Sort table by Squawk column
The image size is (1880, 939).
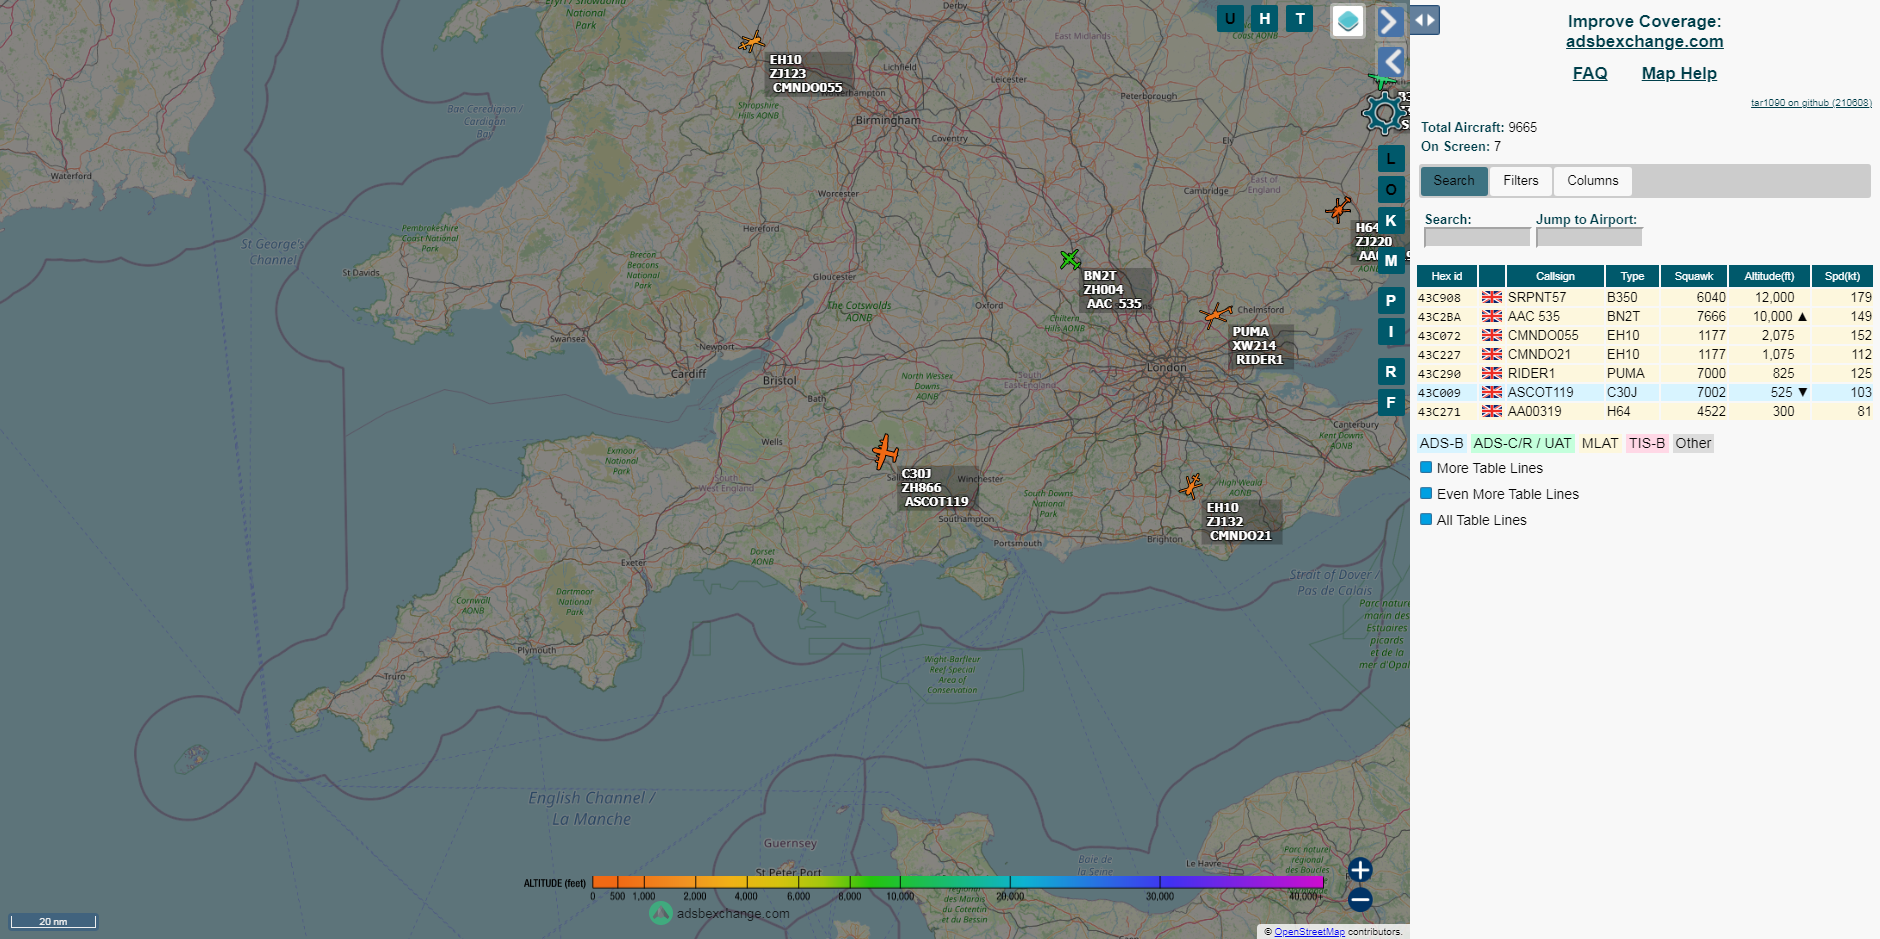[1694, 276]
